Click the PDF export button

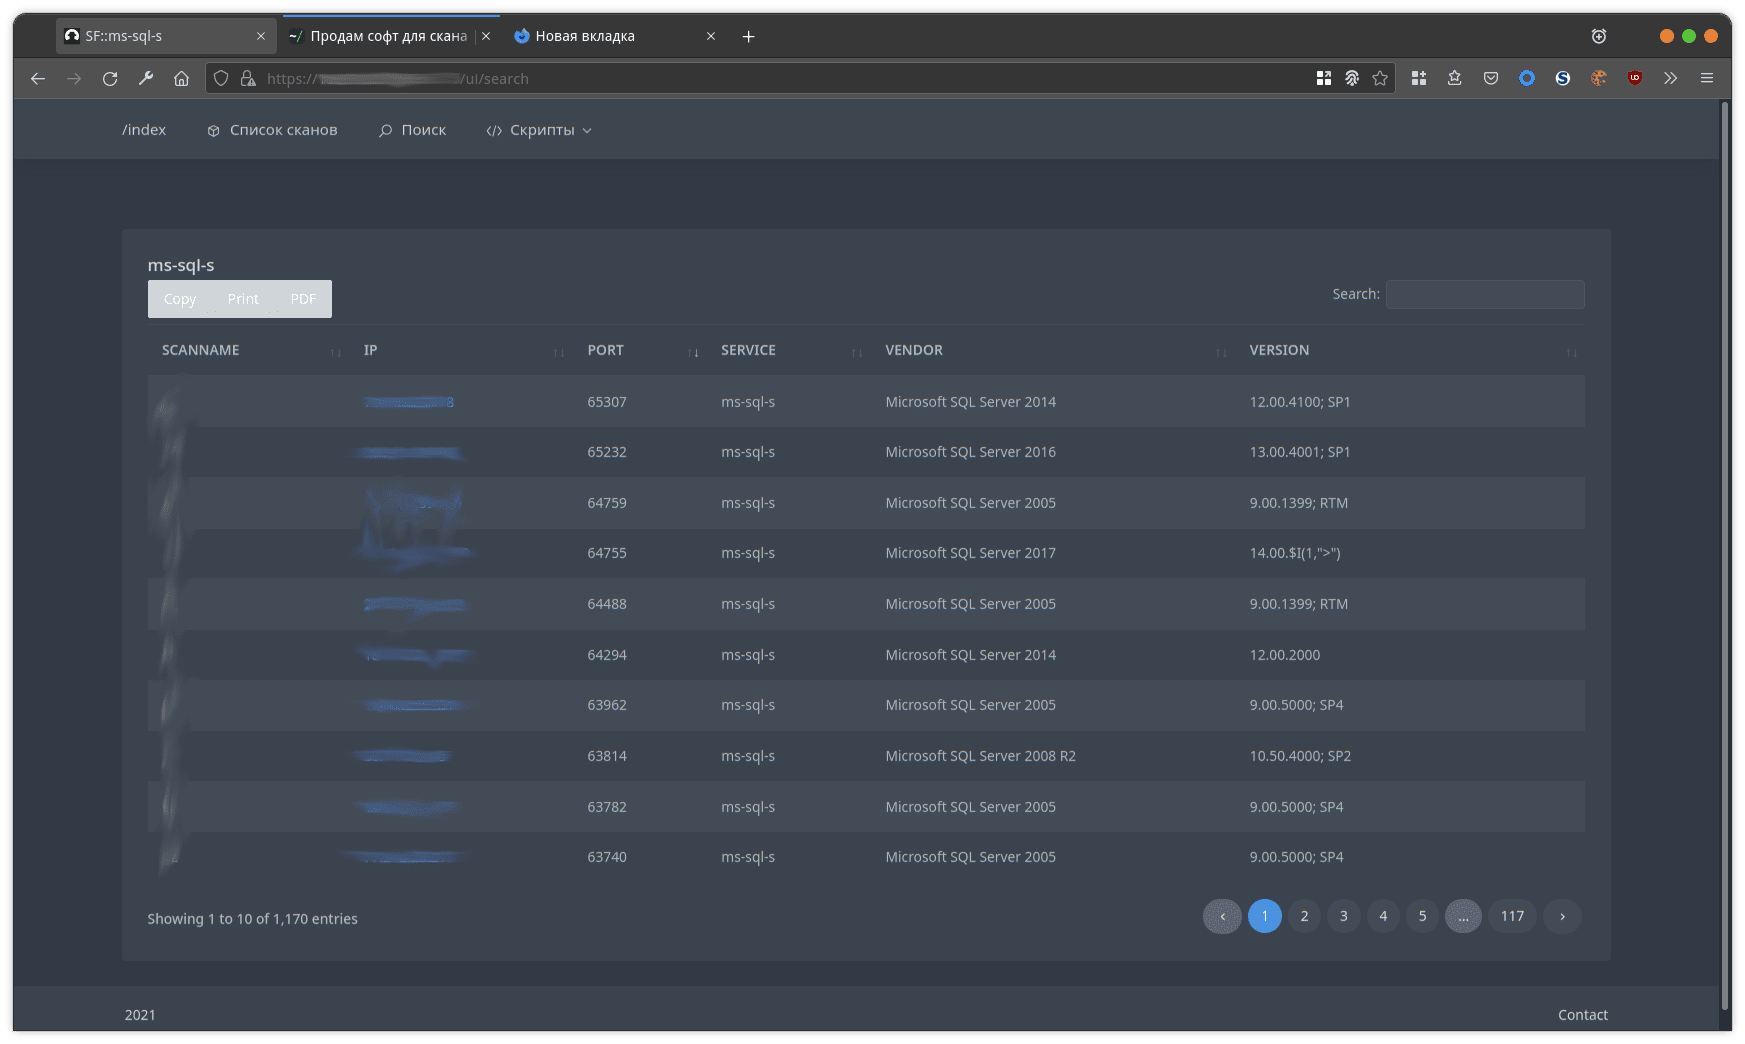(x=303, y=299)
